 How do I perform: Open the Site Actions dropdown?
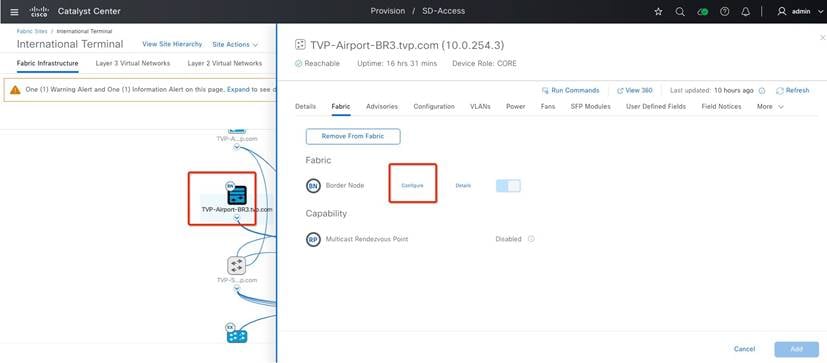(x=235, y=45)
